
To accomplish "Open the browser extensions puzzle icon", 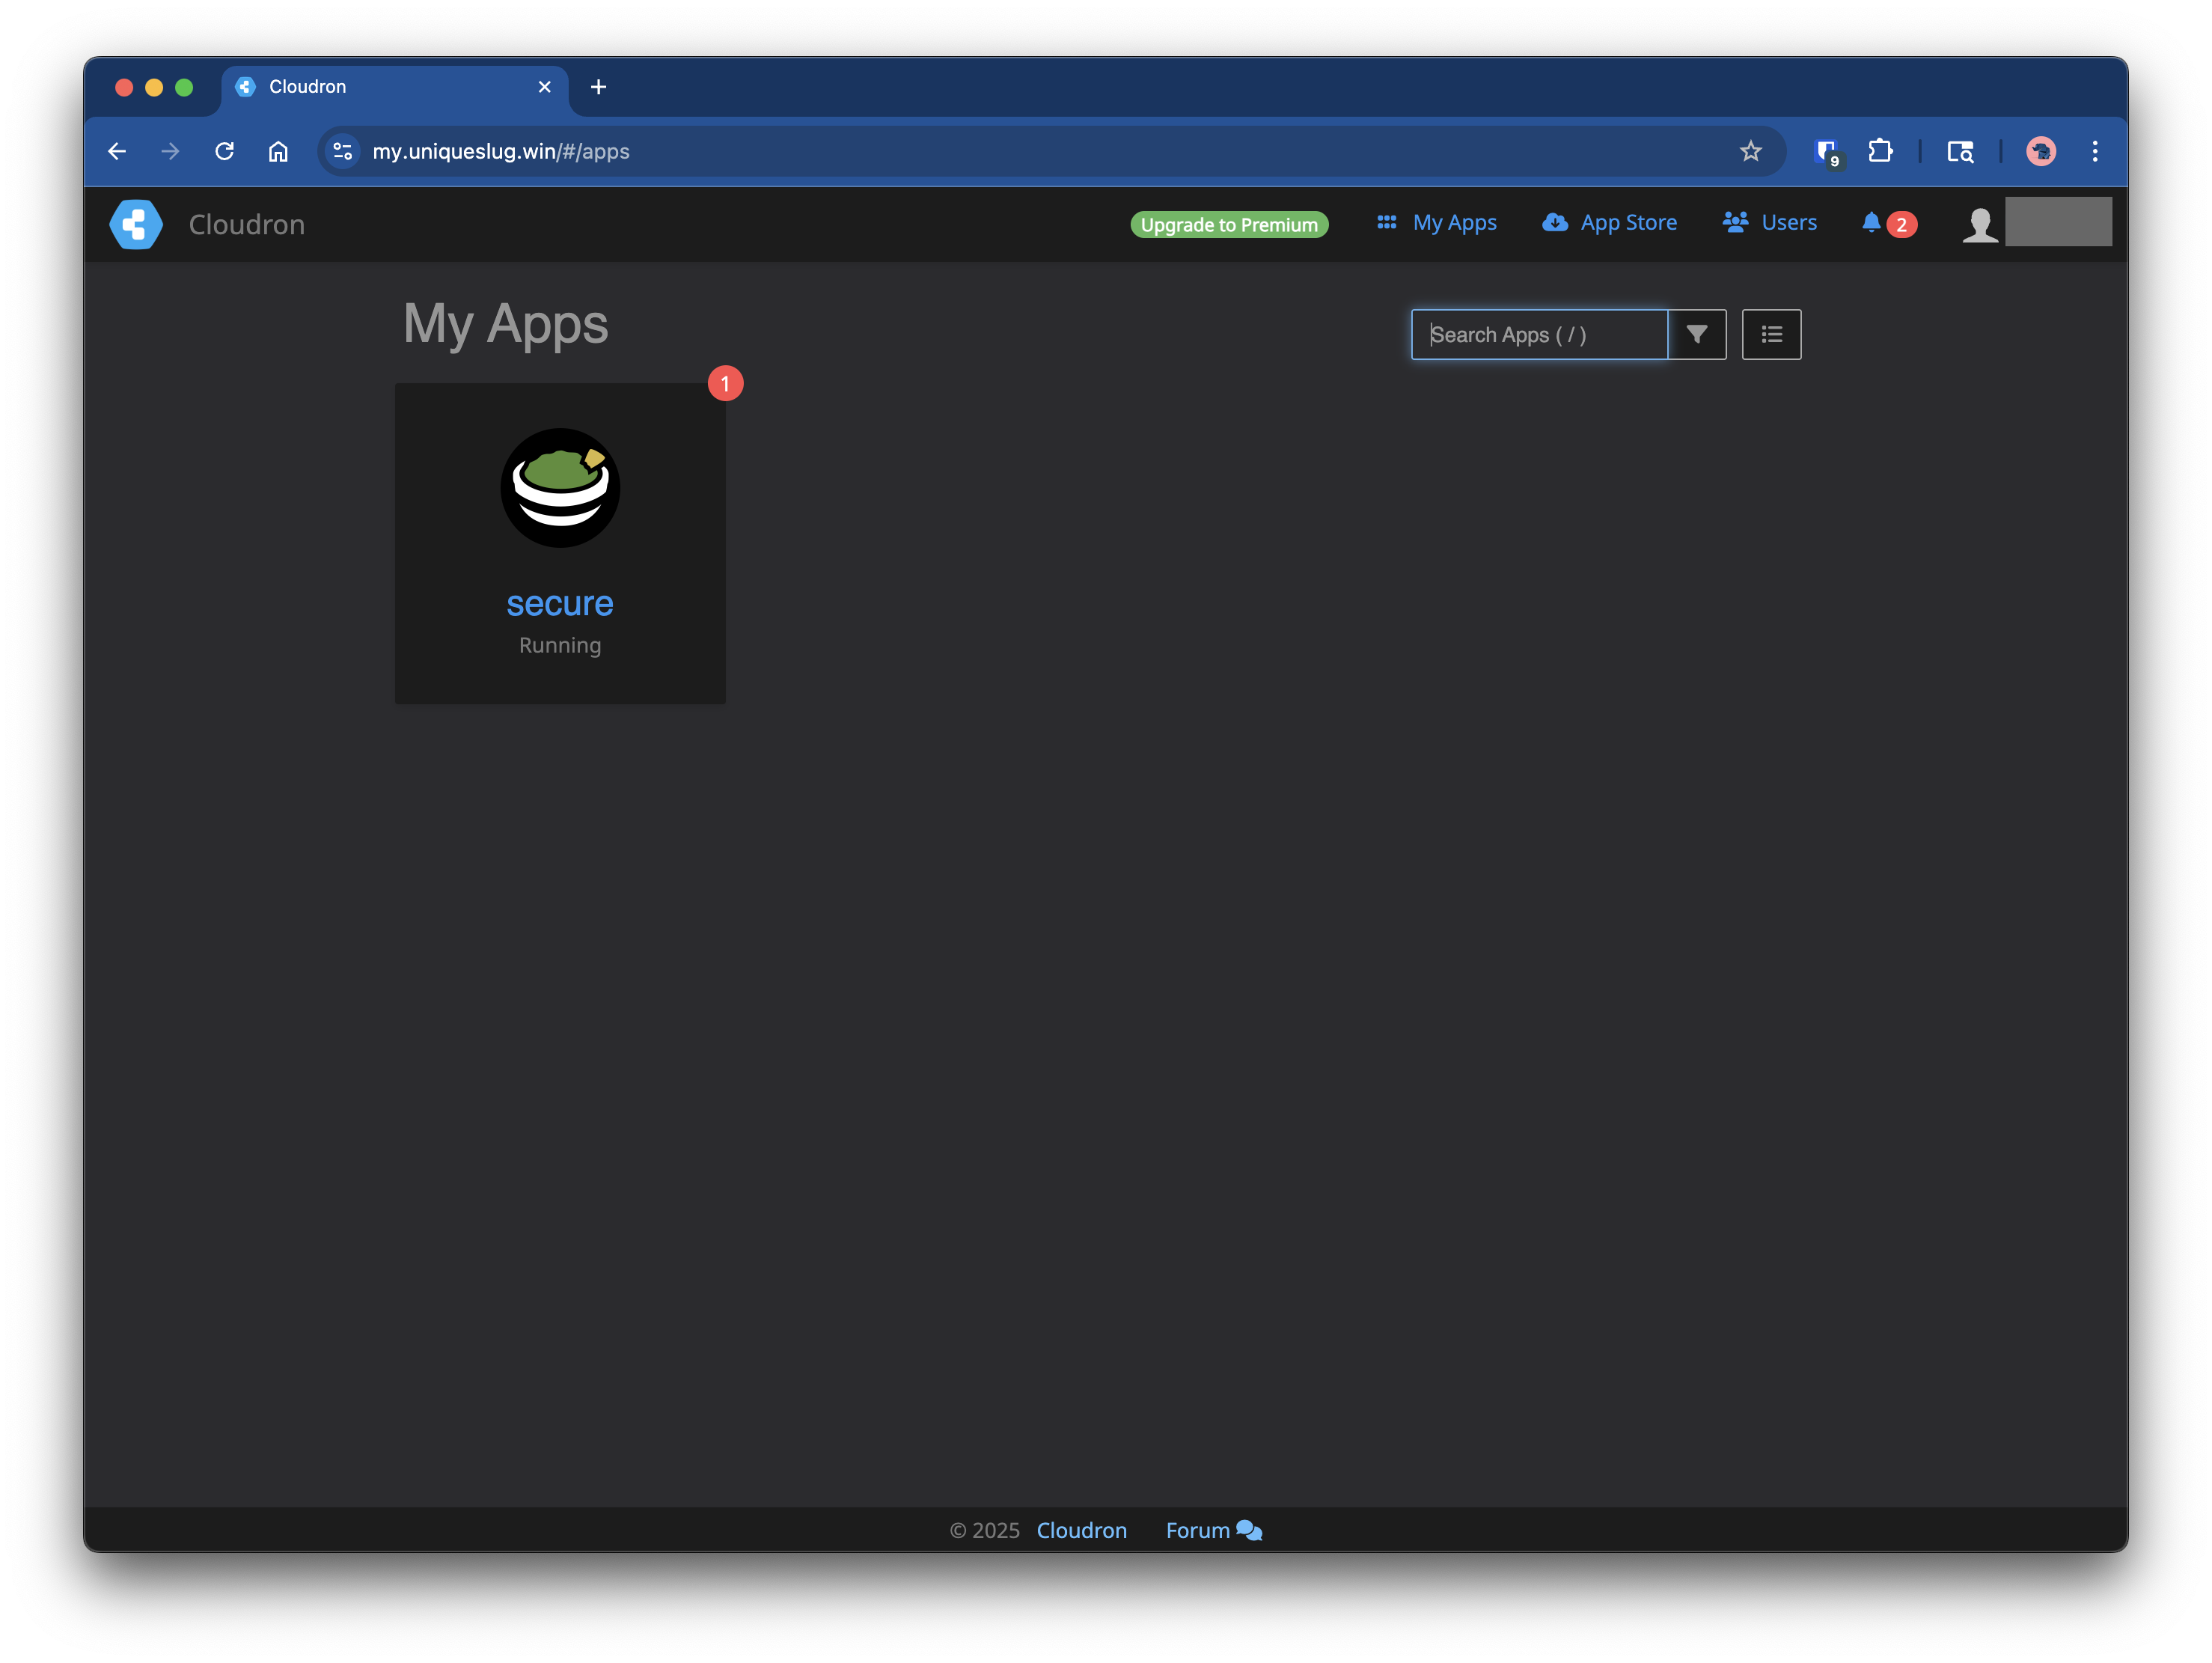I will click(1880, 151).
